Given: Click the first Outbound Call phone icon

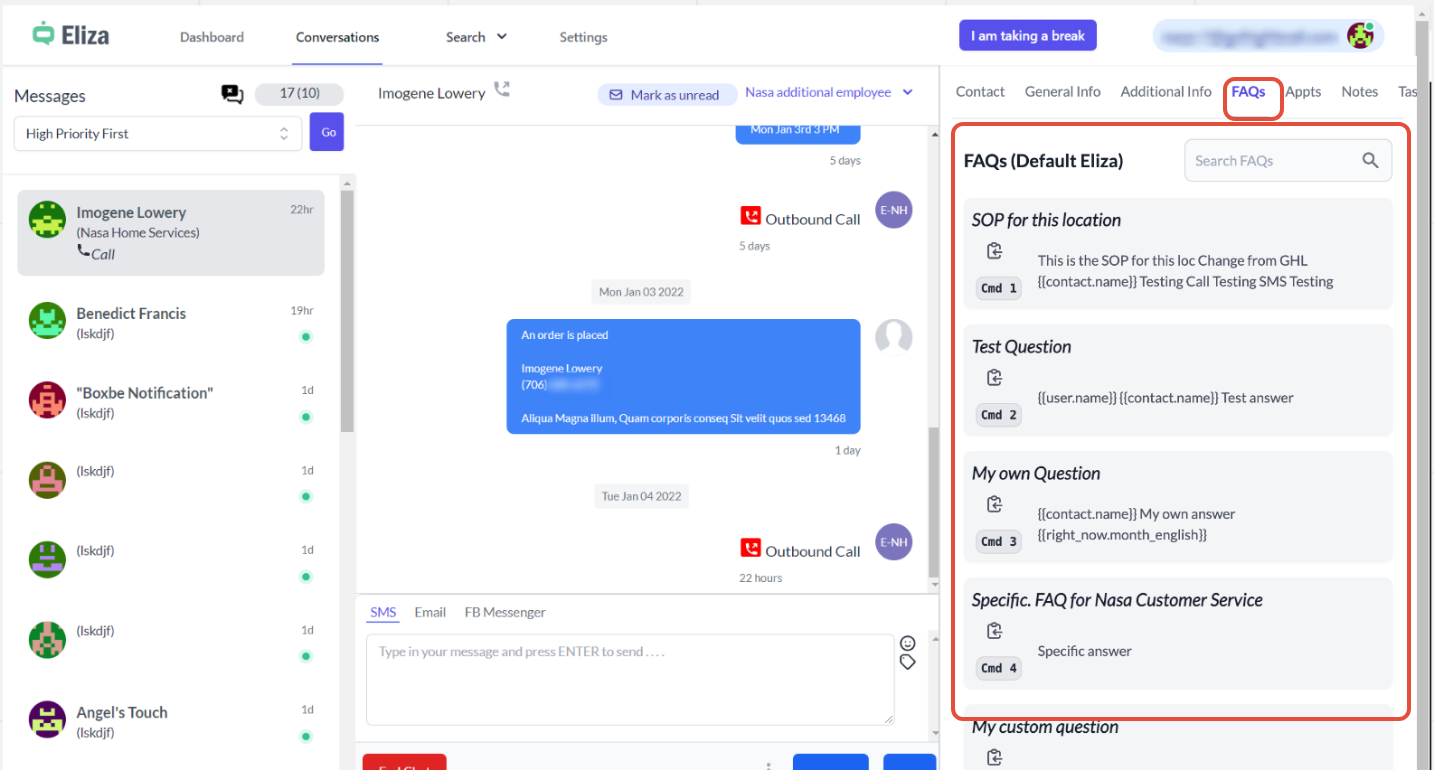Looking at the screenshot, I should click(x=750, y=217).
